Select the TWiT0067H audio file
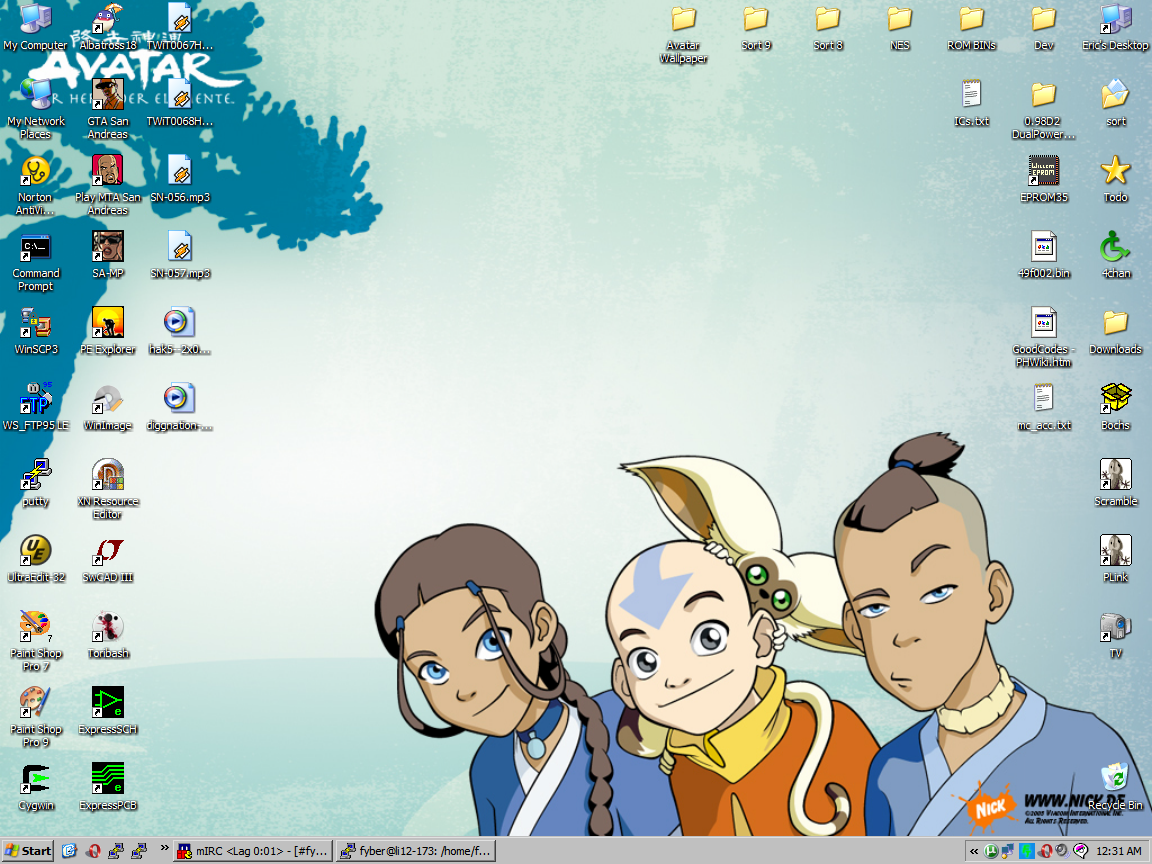The image size is (1152, 864). 180,28
